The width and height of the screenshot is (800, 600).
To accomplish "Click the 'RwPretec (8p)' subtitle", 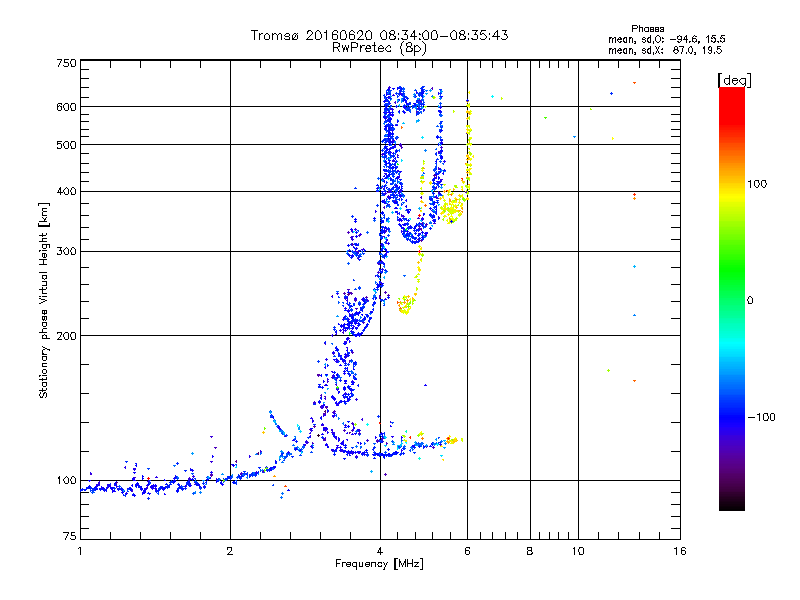I will pyautogui.click(x=379, y=48).
